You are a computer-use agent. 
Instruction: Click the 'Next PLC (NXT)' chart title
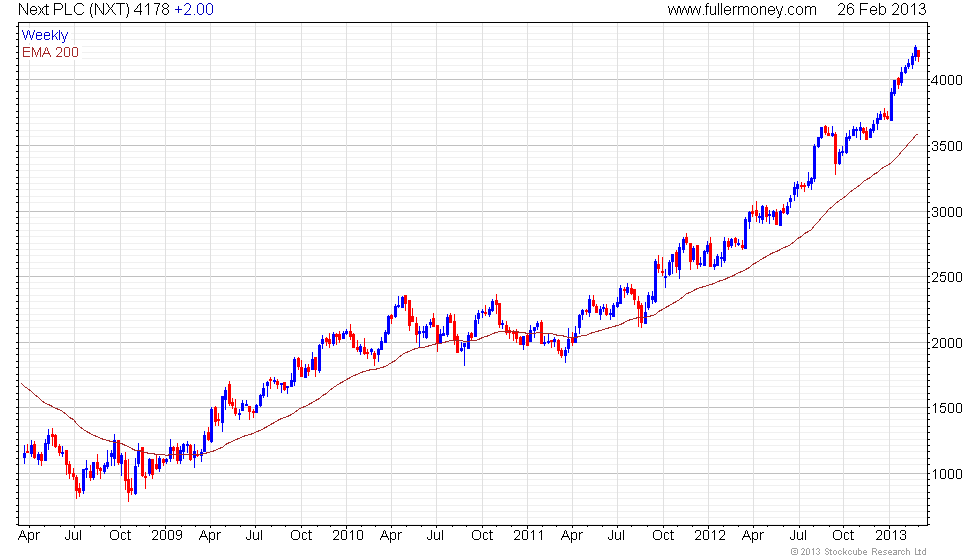(x=74, y=10)
